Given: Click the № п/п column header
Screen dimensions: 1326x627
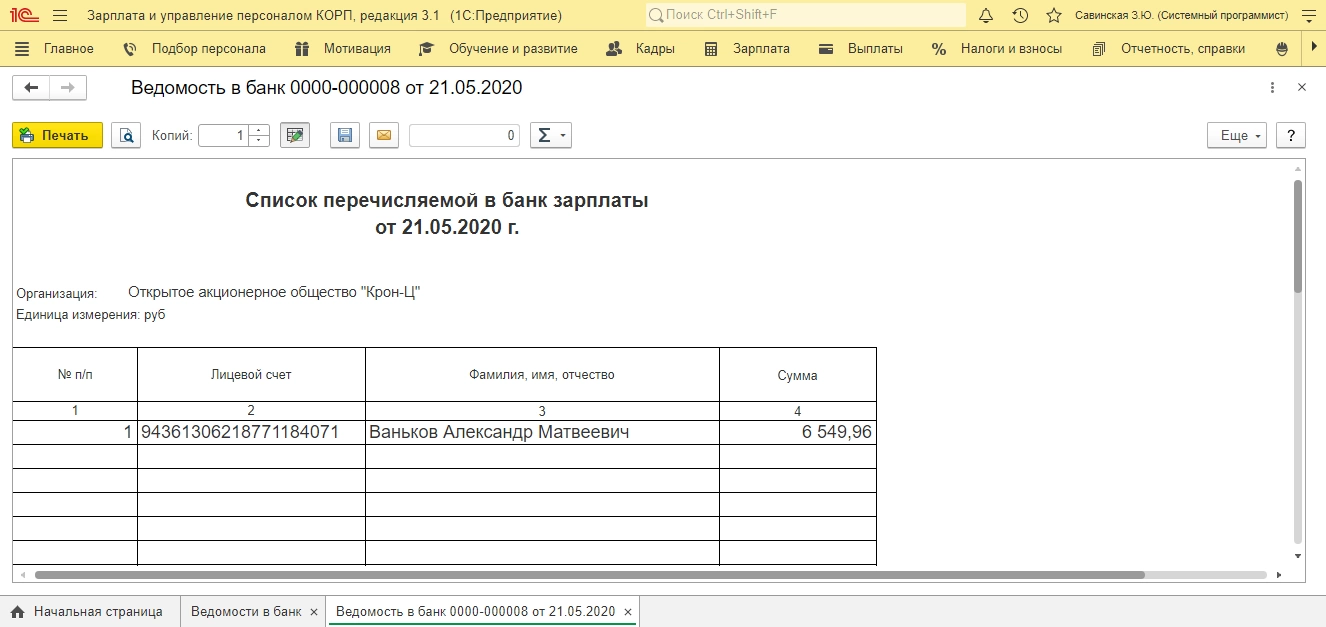Looking at the screenshot, I should (75, 375).
